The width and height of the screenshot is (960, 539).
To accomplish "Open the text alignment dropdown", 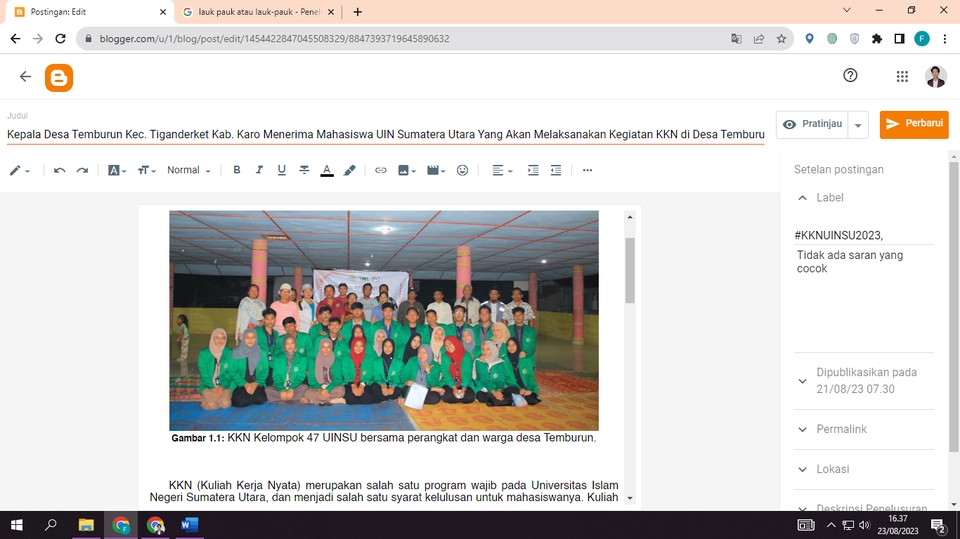I will pos(502,170).
